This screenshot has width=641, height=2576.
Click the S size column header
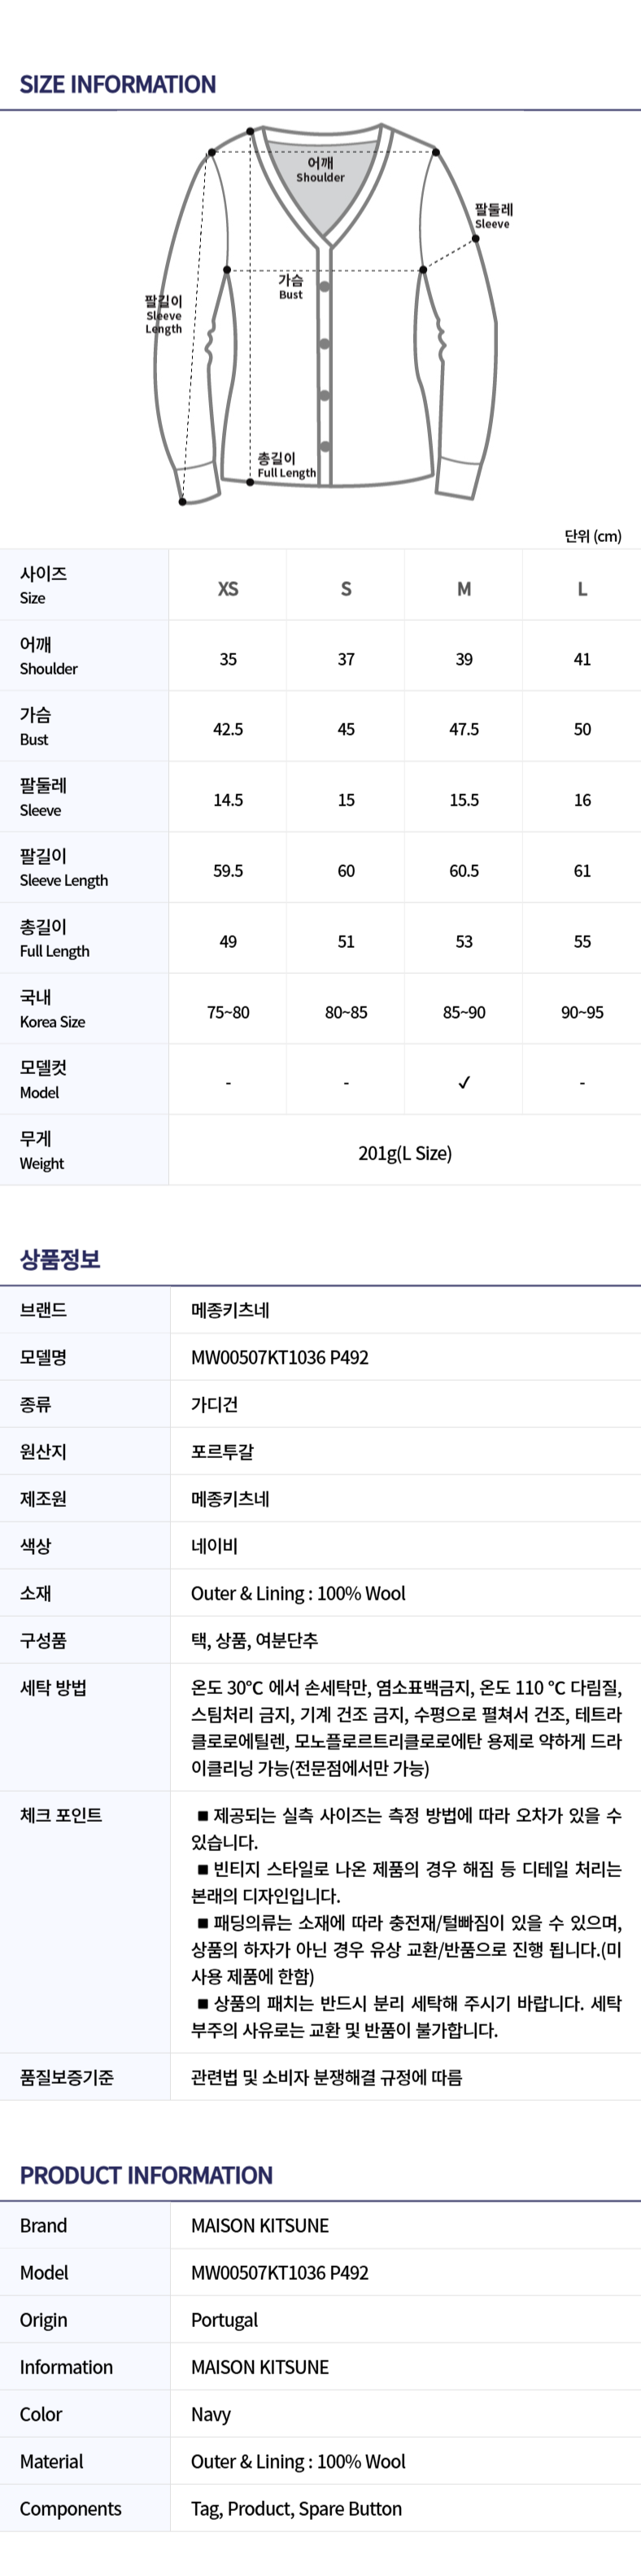coord(346,589)
